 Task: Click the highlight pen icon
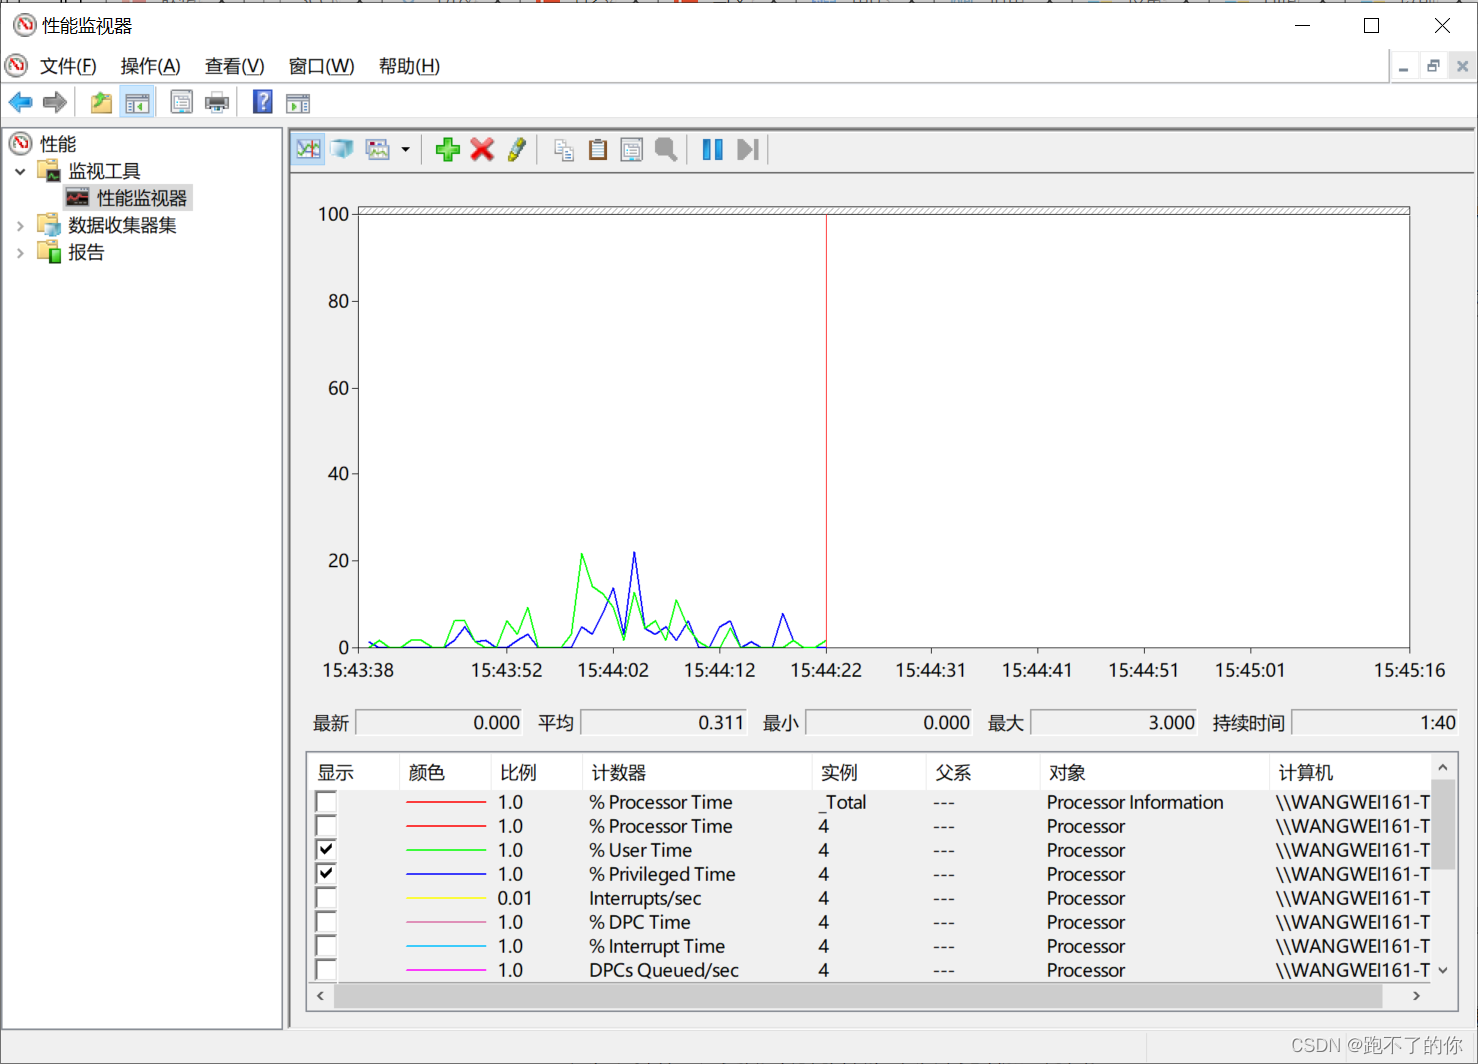point(517,149)
